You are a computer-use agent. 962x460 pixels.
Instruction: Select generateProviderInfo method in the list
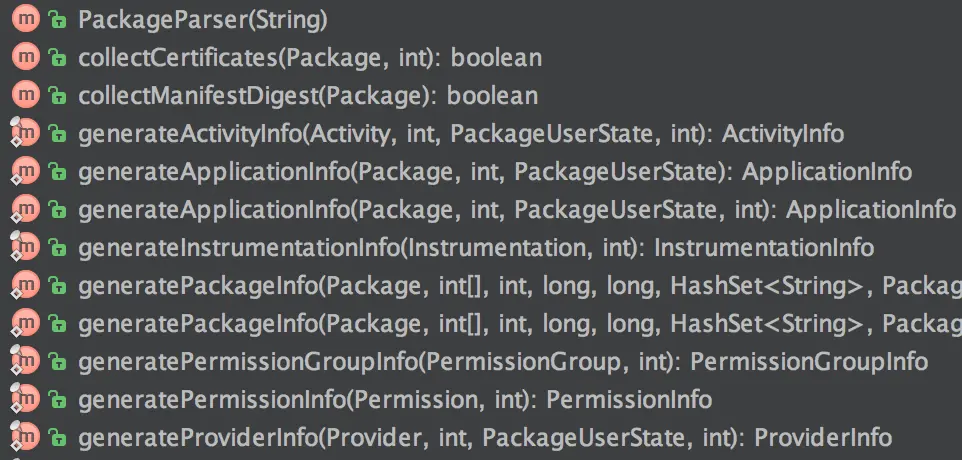[x=484, y=437]
